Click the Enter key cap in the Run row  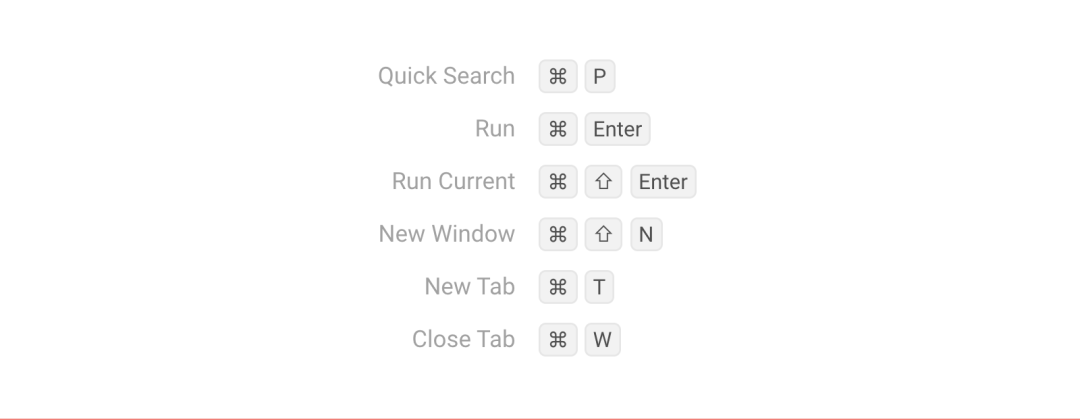tap(617, 129)
